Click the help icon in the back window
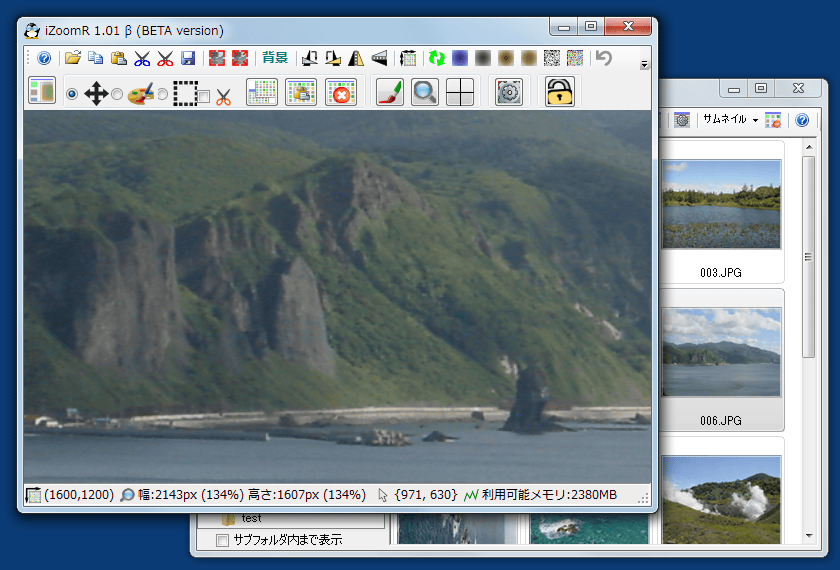Image resolution: width=840 pixels, height=570 pixels. [x=801, y=120]
